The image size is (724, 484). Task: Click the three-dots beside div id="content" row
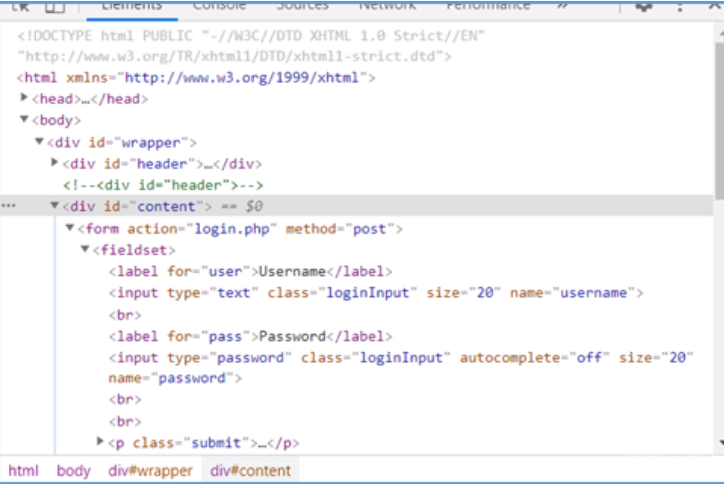[x=9, y=206]
